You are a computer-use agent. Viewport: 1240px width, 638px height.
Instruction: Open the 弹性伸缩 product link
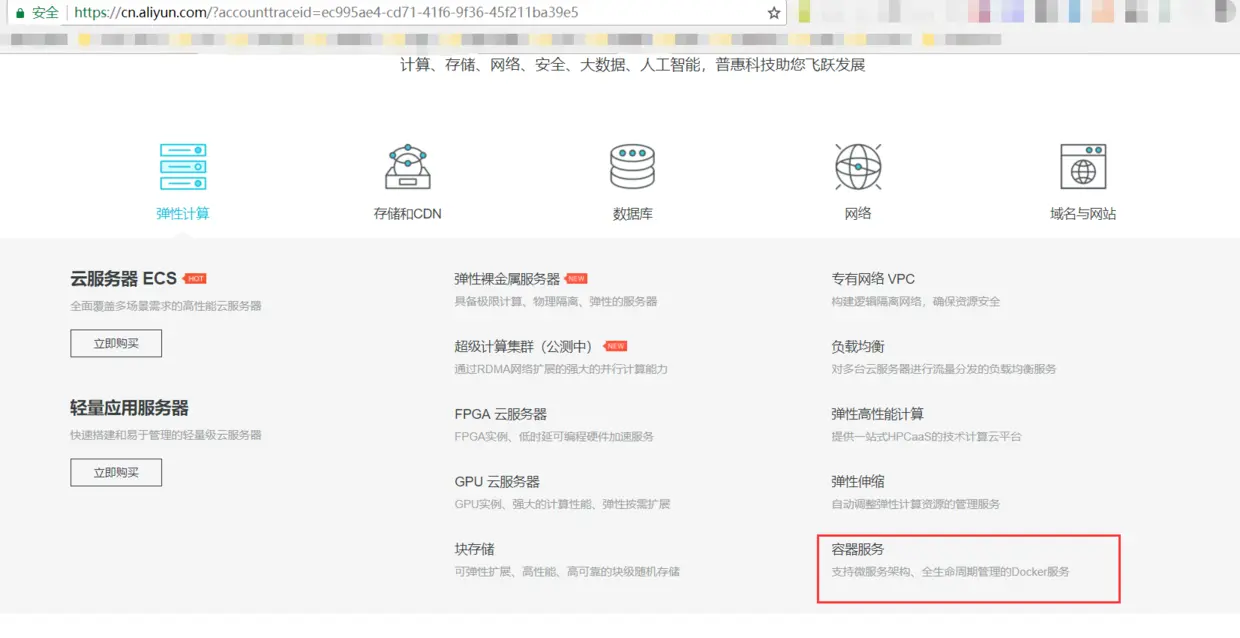pyautogui.click(x=858, y=482)
